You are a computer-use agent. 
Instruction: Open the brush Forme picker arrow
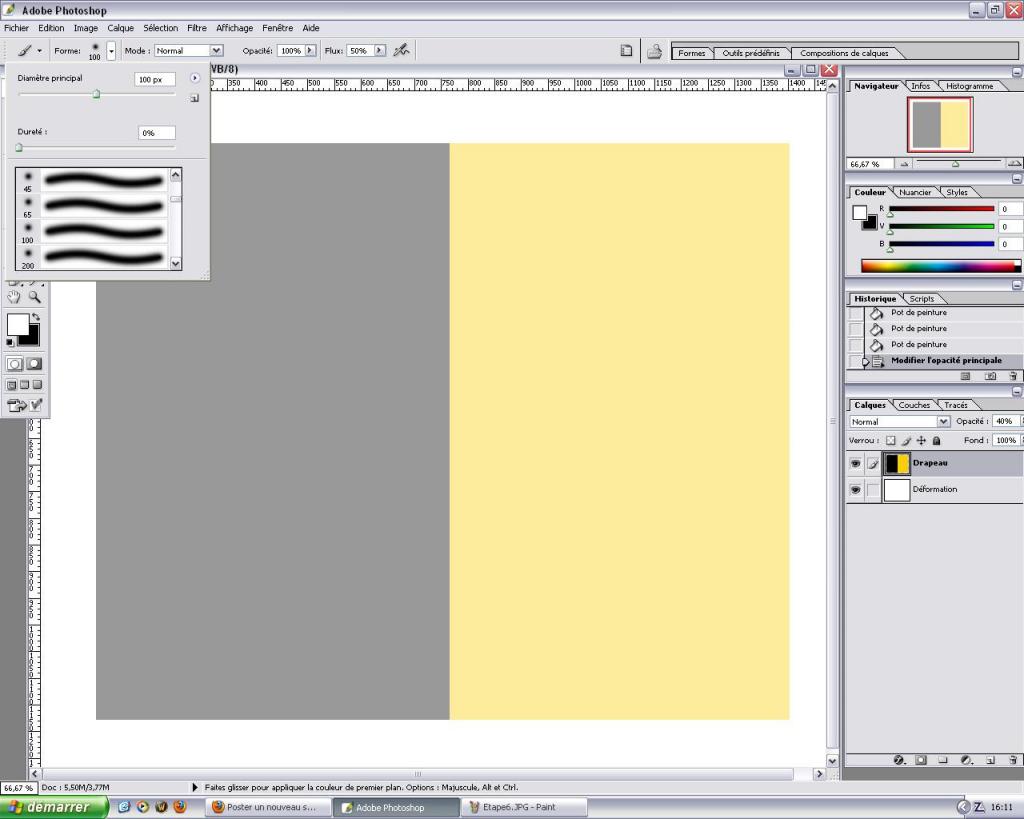pyautogui.click(x=111, y=50)
